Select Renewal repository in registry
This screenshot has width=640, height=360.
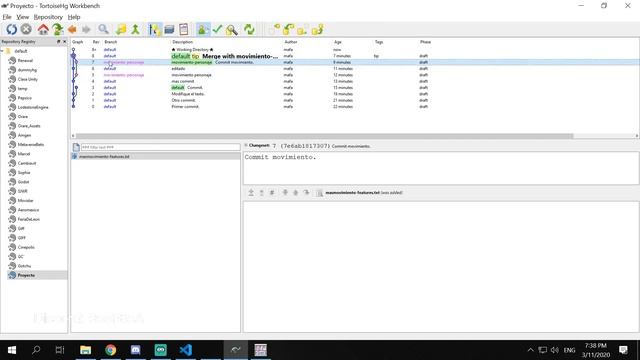tap(25, 60)
